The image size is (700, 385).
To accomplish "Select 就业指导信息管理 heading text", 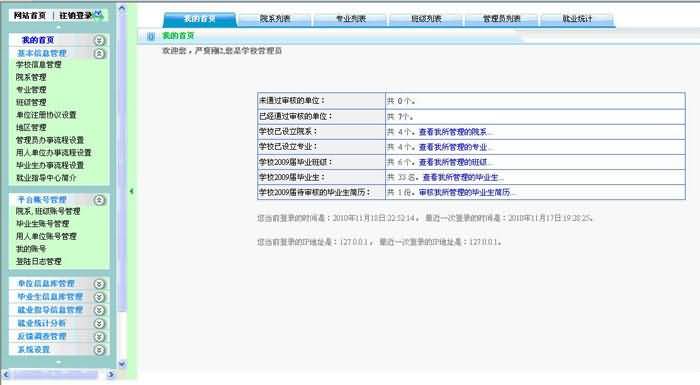I will point(50,310).
